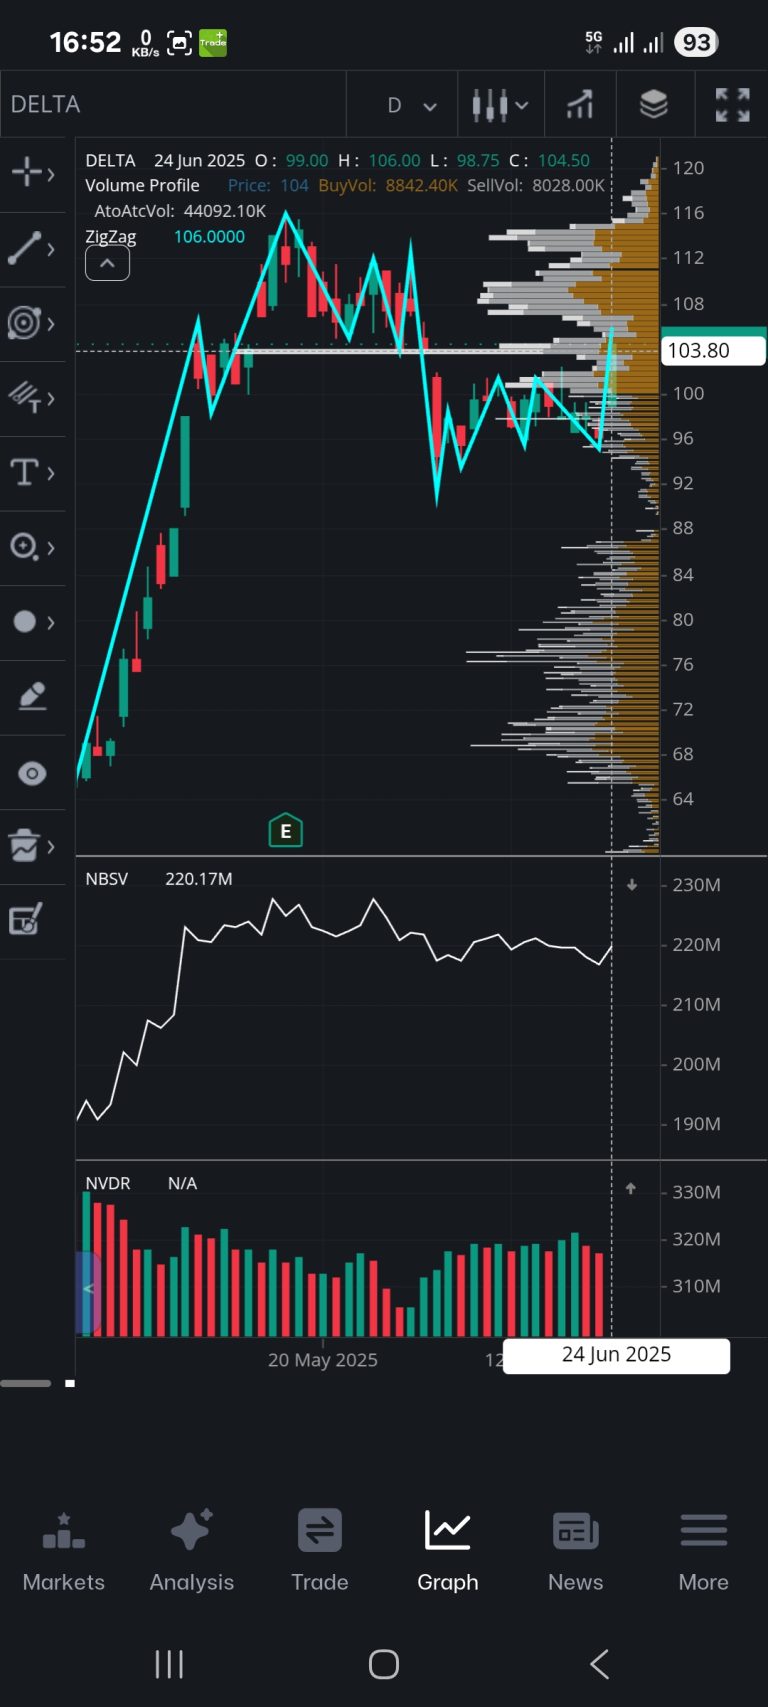The image size is (768, 1707).
Task: Tap the Android home navigation button
Action: click(x=384, y=1664)
